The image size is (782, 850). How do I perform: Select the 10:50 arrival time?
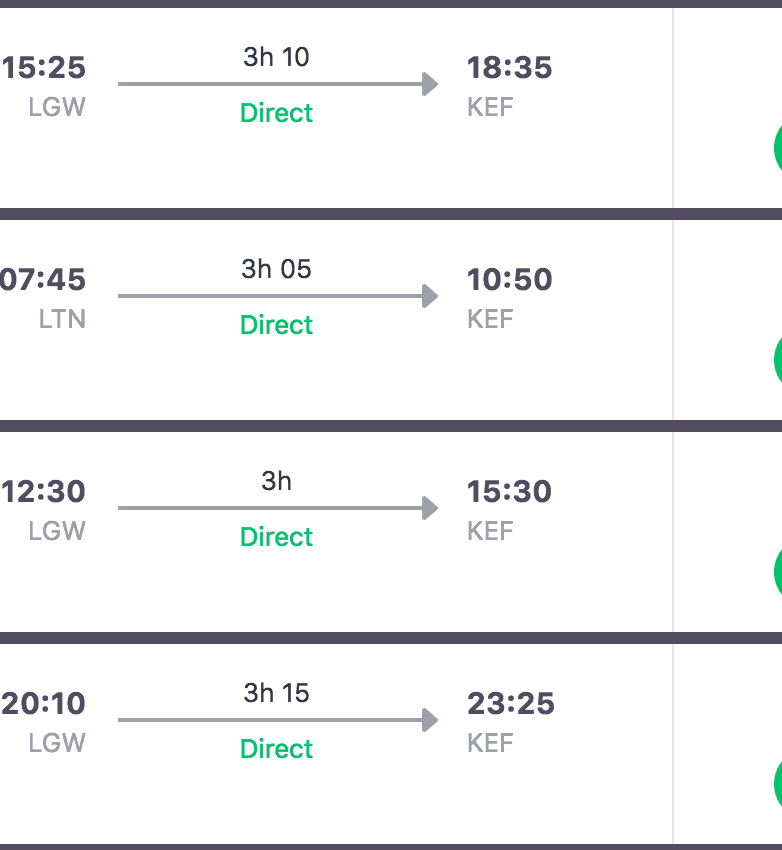coord(509,280)
